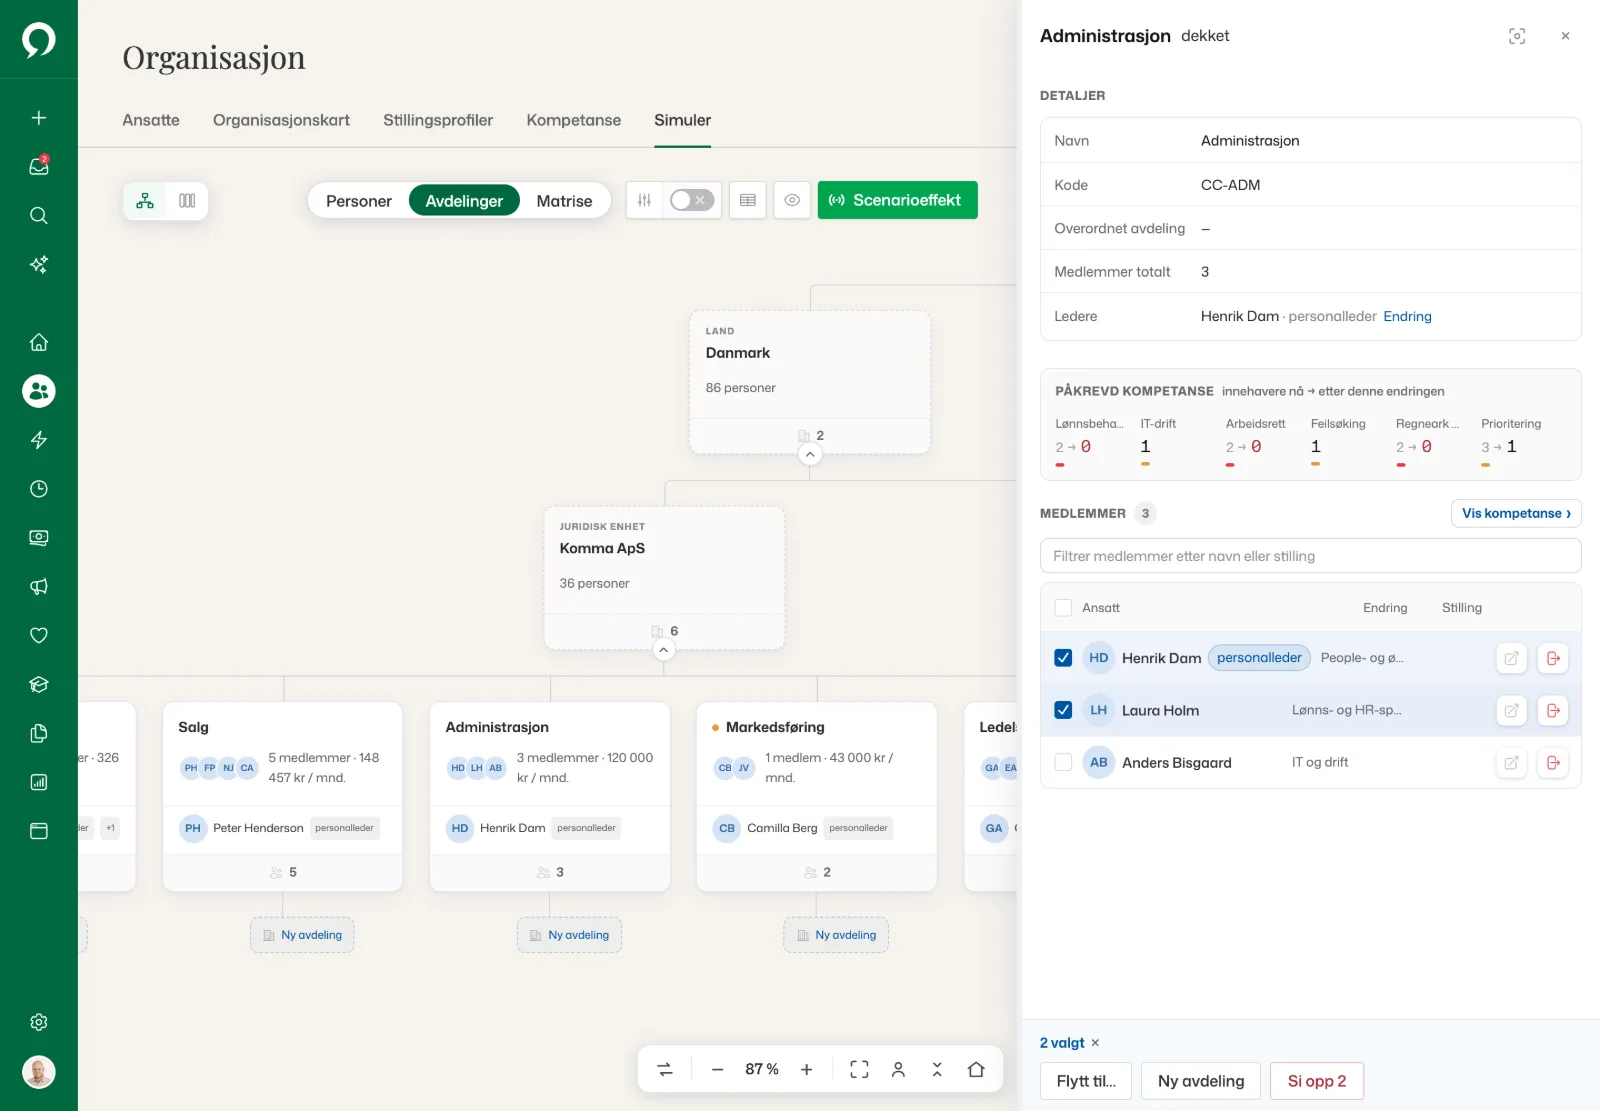Image resolution: width=1600 pixels, height=1111 pixels.
Task: Click the collapse arrows icon in zoom bar
Action: pyautogui.click(x=937, y=1069)
